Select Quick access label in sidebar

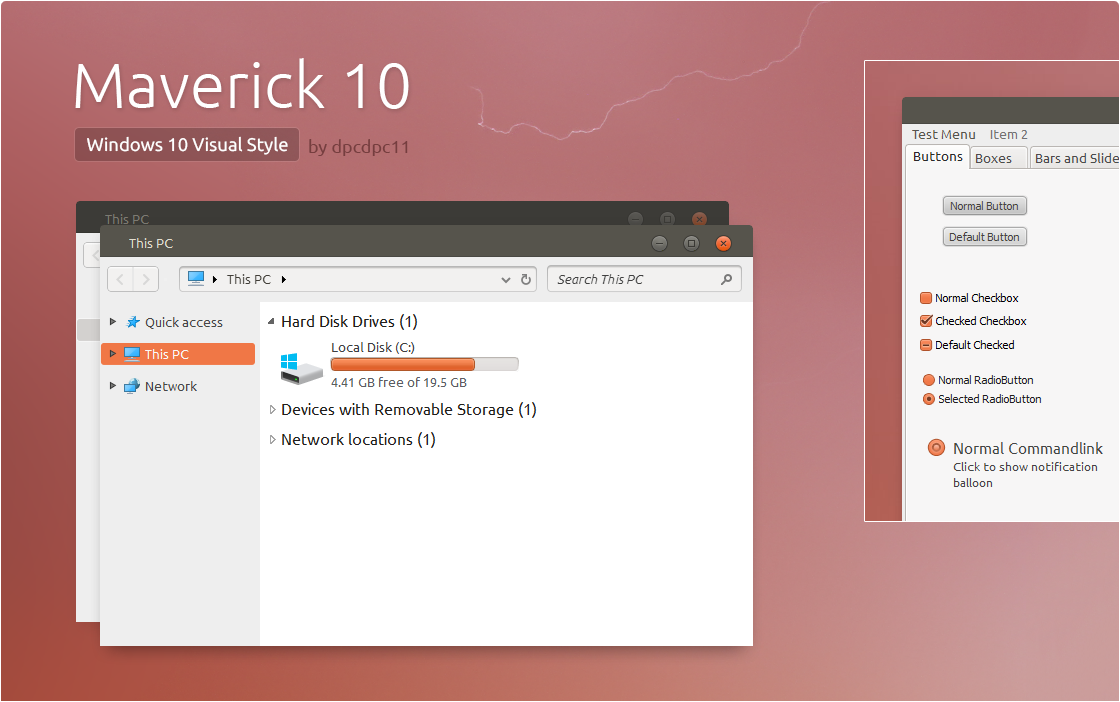tap(184, 323)
